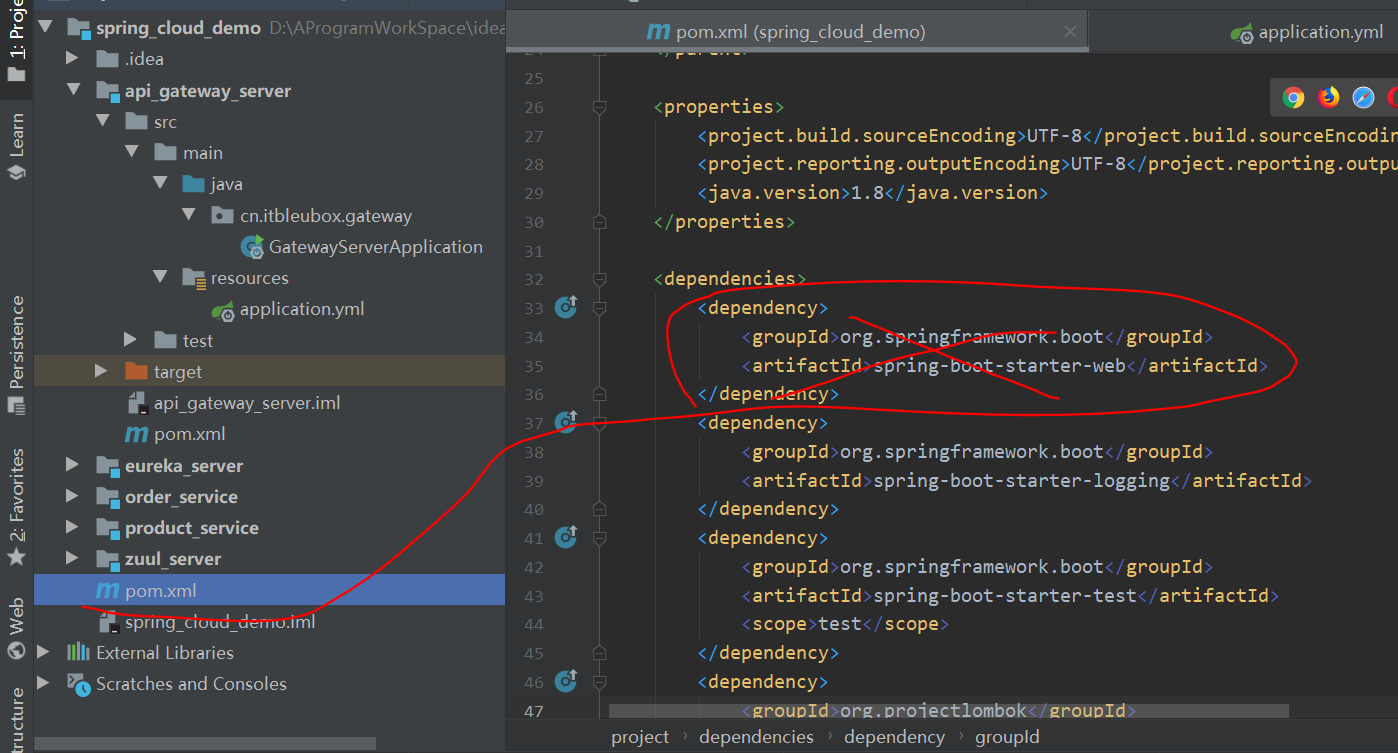Click the spring-boot-starter-web artifactId text

pos(1000,365)
